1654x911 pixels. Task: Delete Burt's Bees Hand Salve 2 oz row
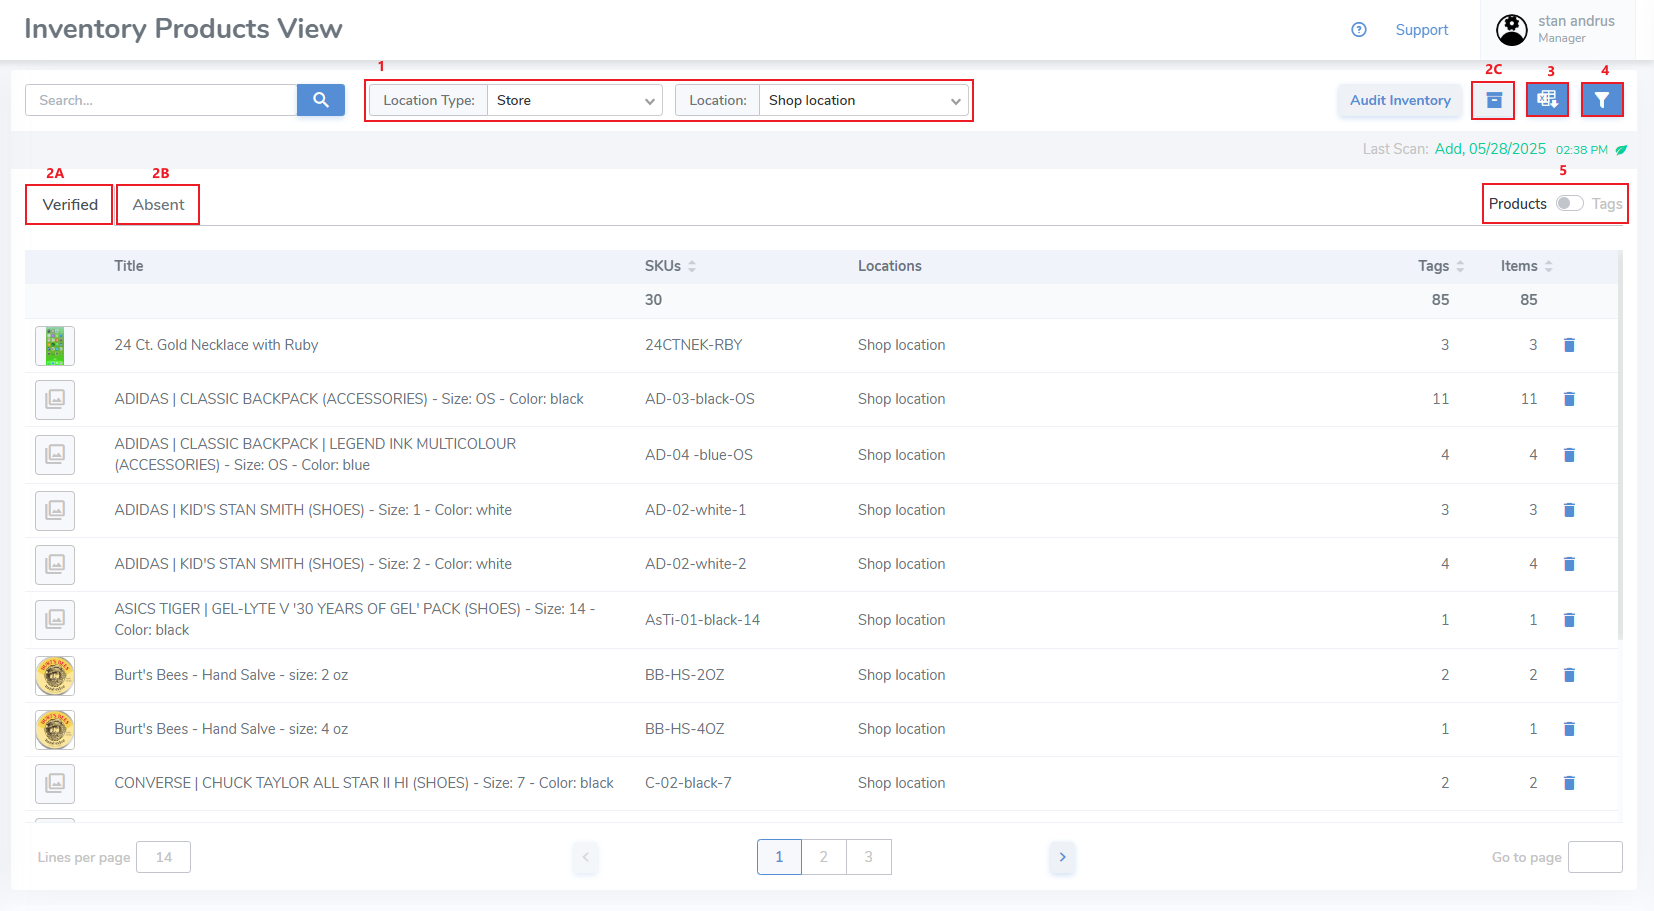[1569, 675]
